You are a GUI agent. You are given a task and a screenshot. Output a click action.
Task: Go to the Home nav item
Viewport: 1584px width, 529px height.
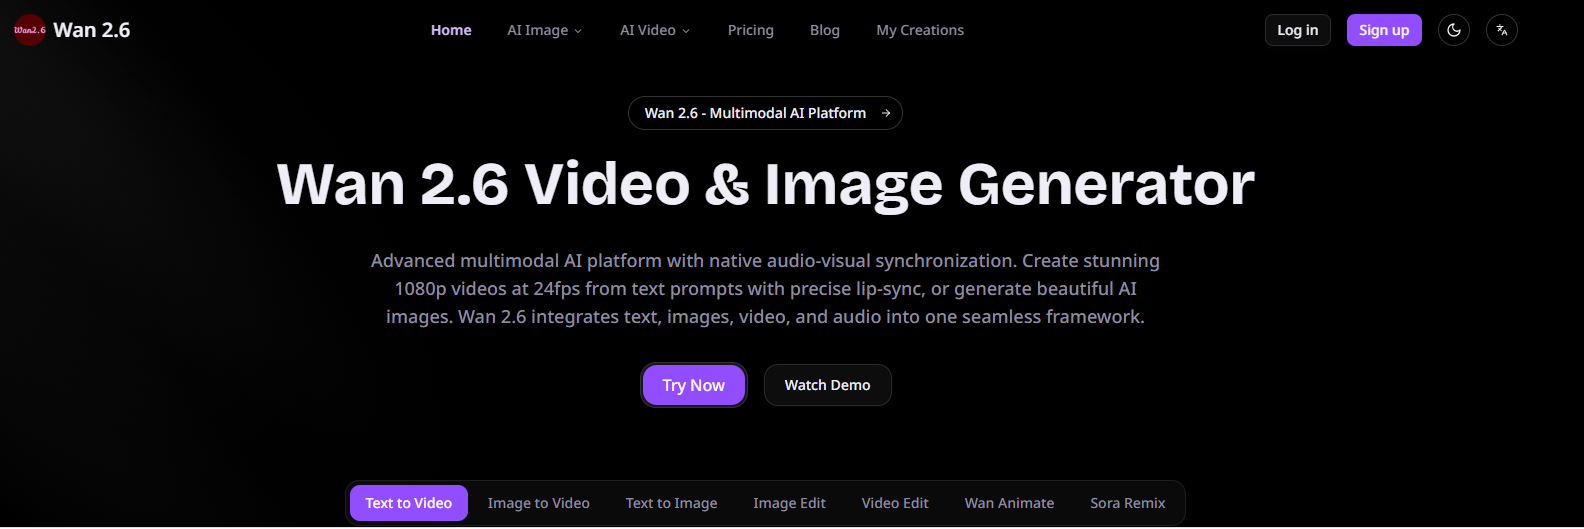pos(451,30)
